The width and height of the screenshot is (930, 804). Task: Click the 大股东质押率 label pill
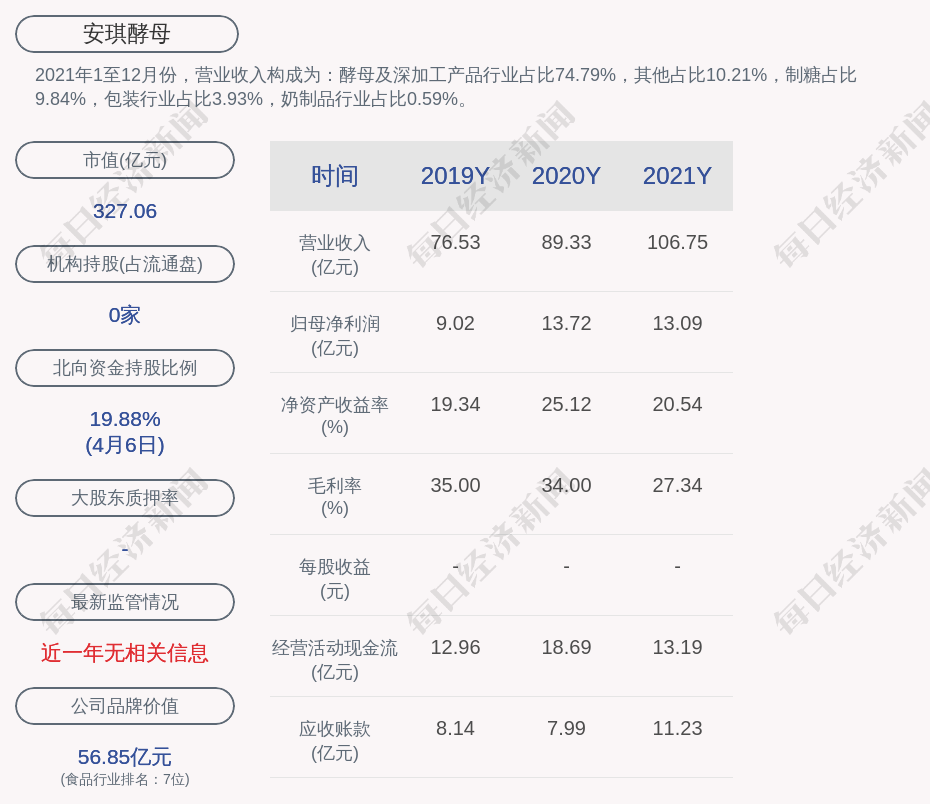point(125,498)
